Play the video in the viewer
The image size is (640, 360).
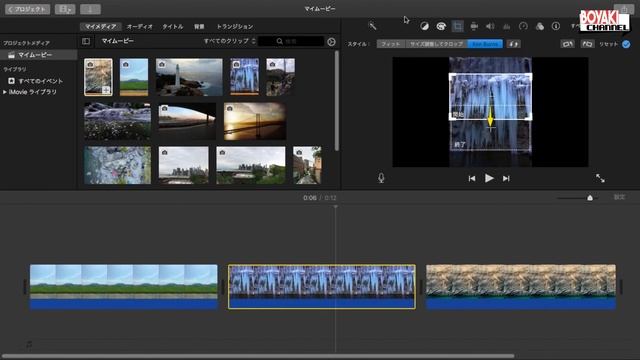[489, 178]
